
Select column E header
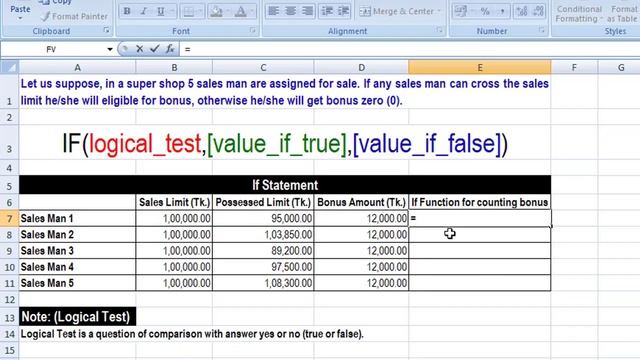(x=480, y=67)
